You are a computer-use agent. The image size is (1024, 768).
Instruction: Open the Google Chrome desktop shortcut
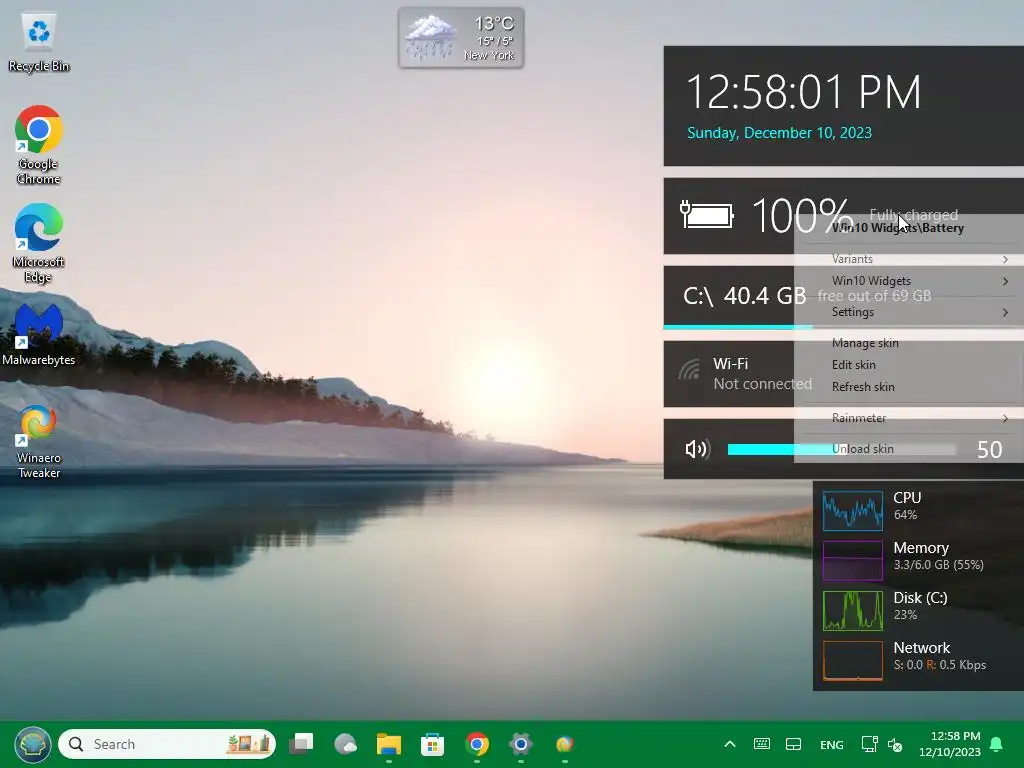tap(39, 145)
